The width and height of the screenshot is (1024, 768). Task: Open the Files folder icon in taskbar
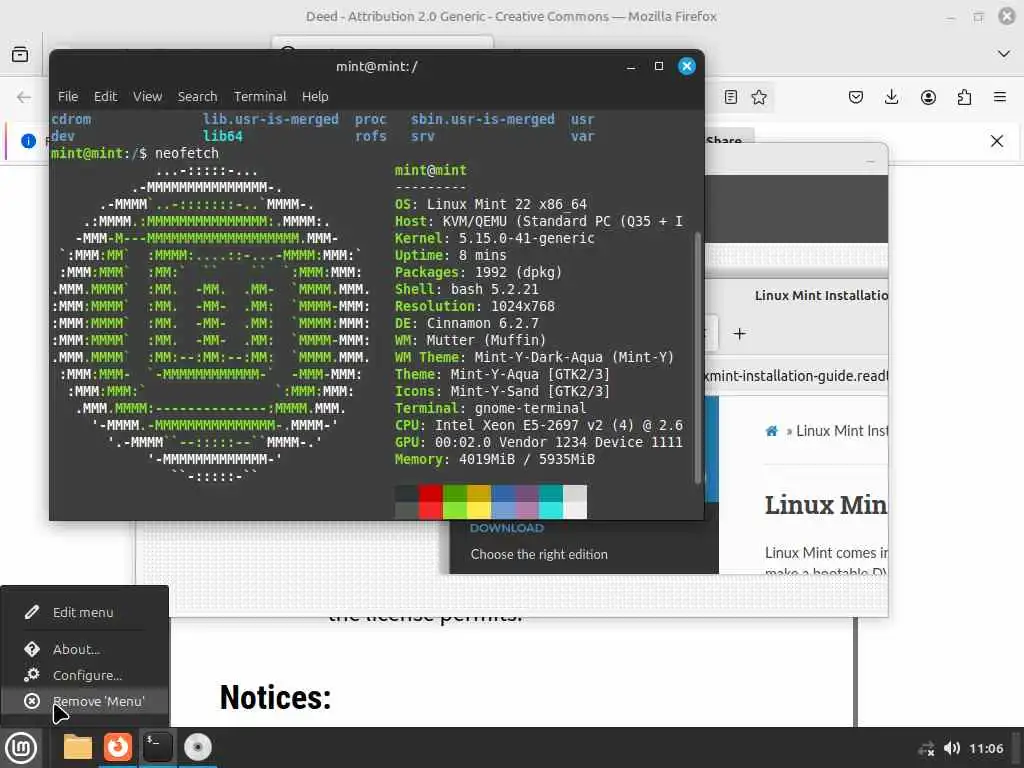[77, 747]
